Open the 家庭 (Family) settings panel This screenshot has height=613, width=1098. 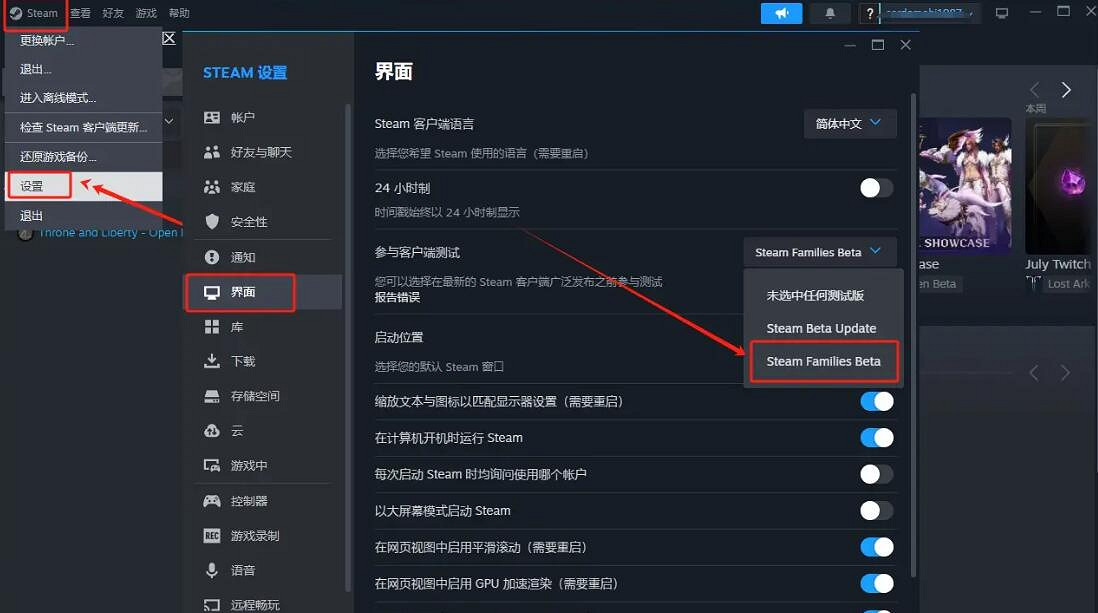click(242, 187)
